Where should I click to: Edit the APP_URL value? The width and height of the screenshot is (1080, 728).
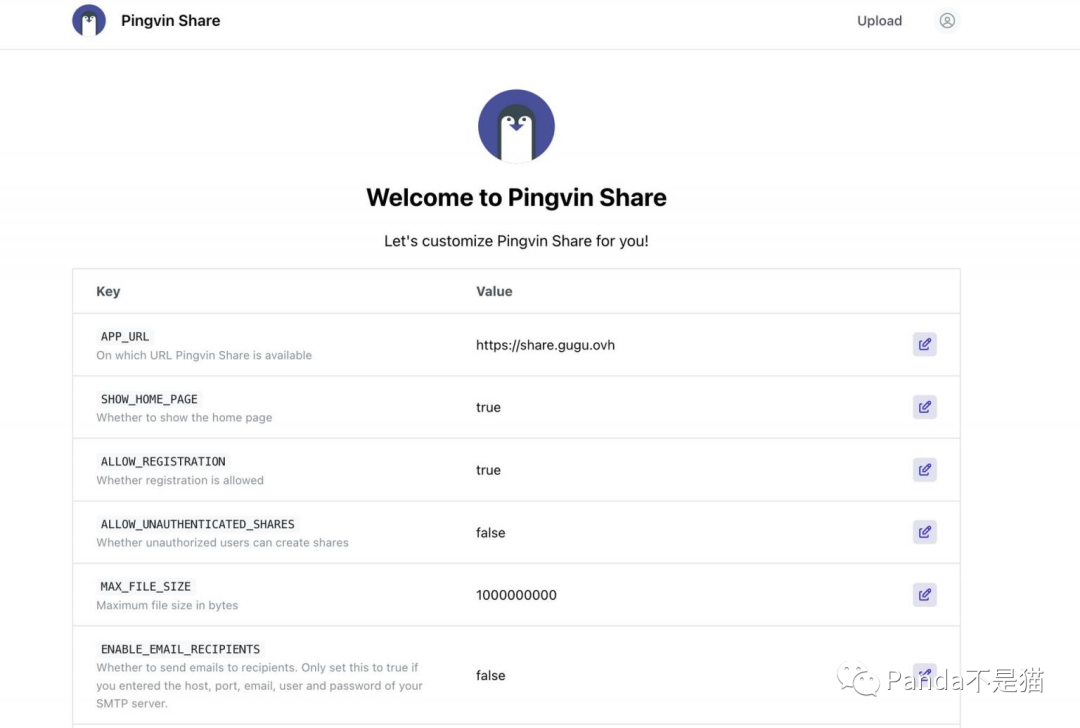pyautogui.click(x=924, y=344)
